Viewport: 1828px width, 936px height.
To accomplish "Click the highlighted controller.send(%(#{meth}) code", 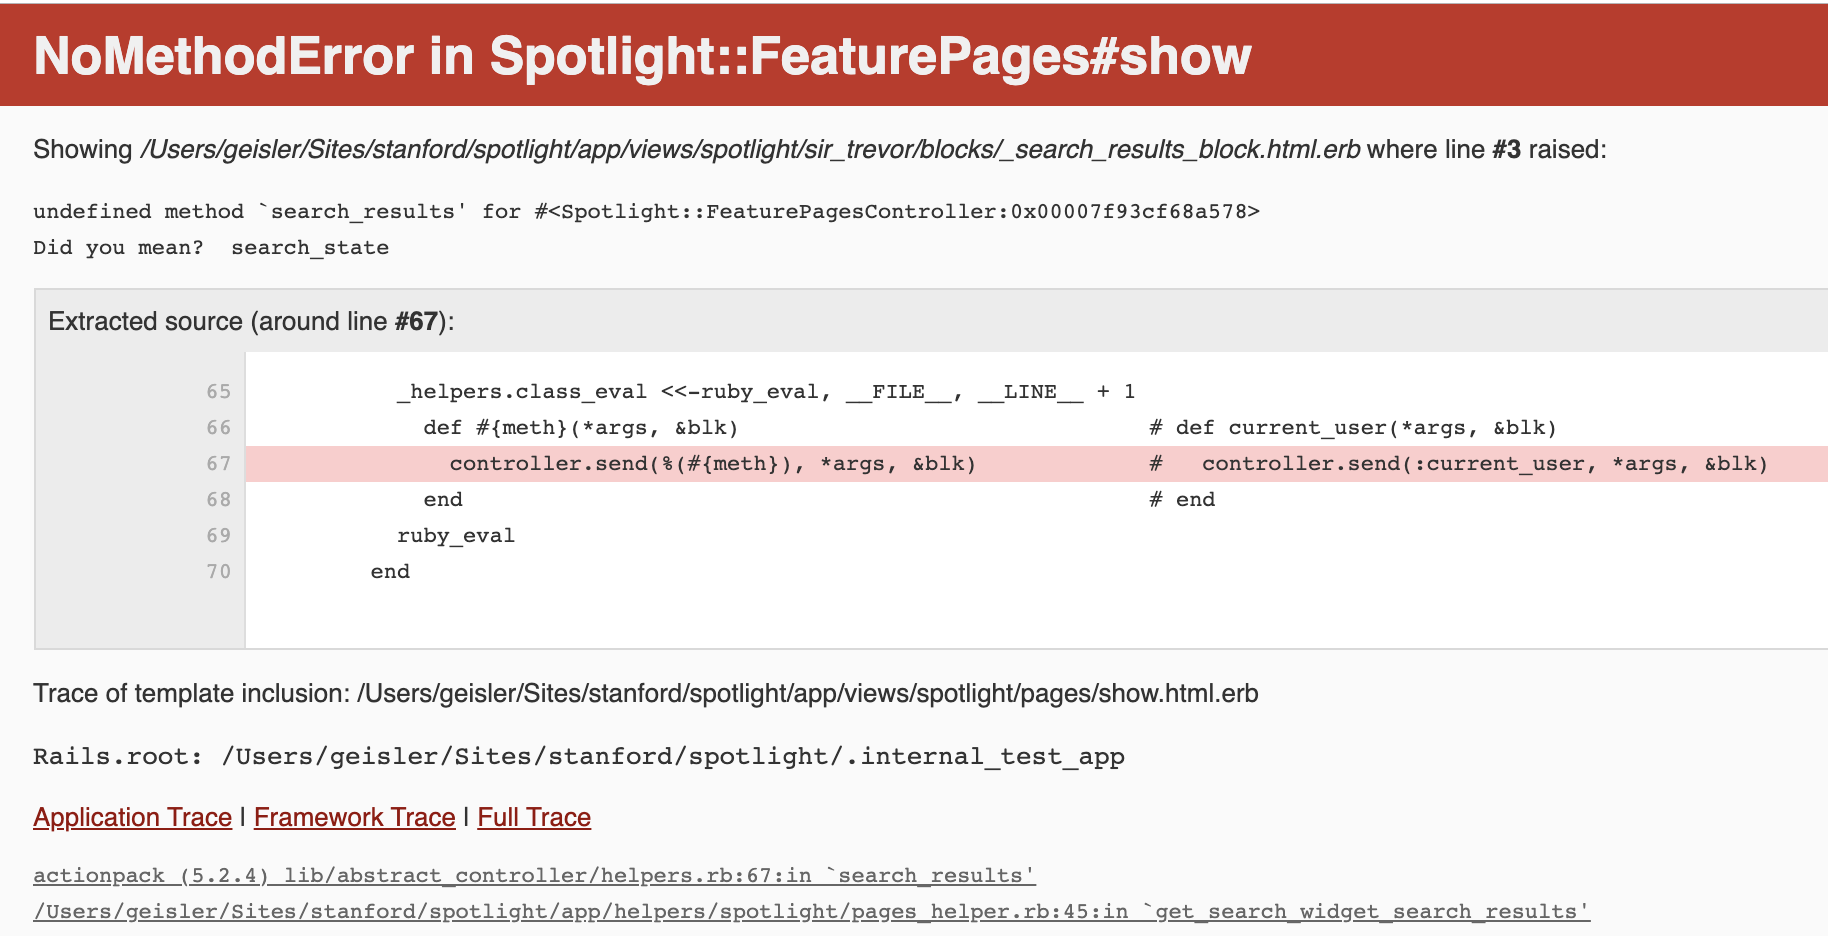I will [x=713, y=463].
